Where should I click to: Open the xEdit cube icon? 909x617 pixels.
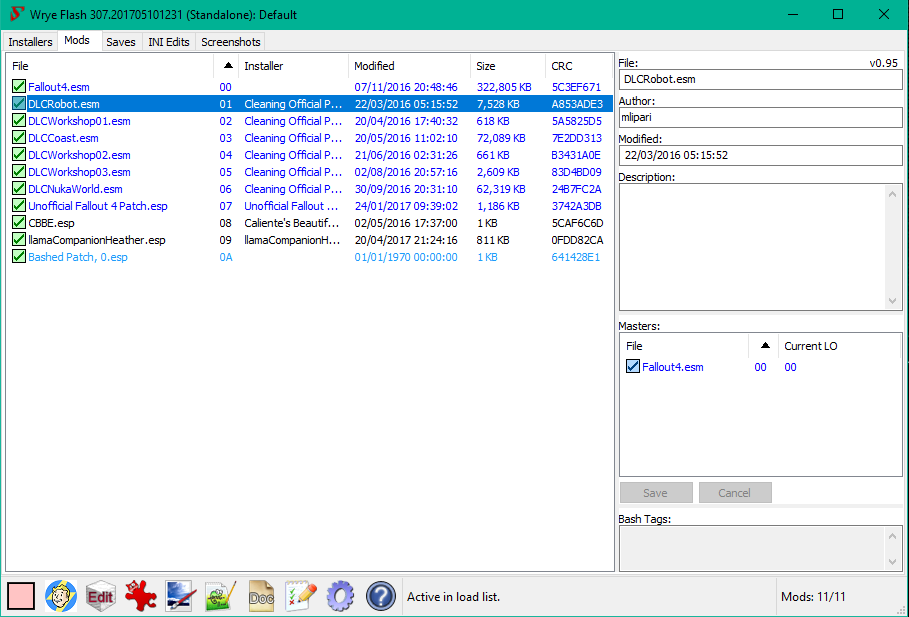(x=100, y=596)
